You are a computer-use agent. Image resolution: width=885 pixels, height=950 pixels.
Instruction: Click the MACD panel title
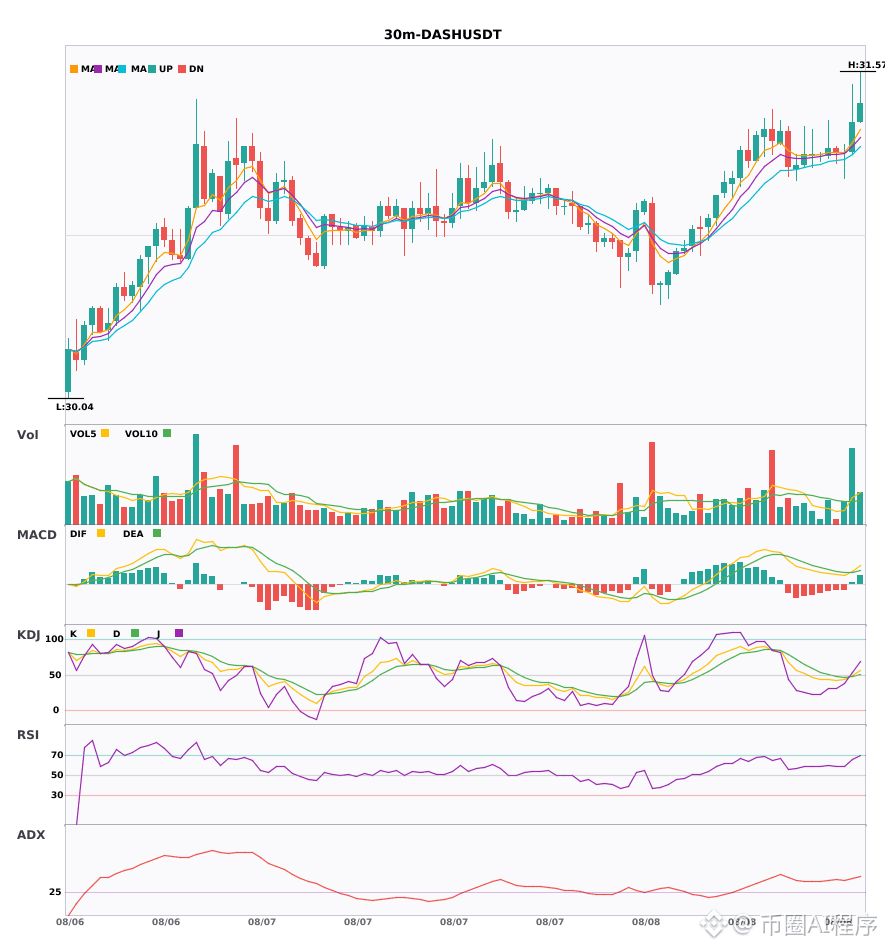(x=36, y=535)
